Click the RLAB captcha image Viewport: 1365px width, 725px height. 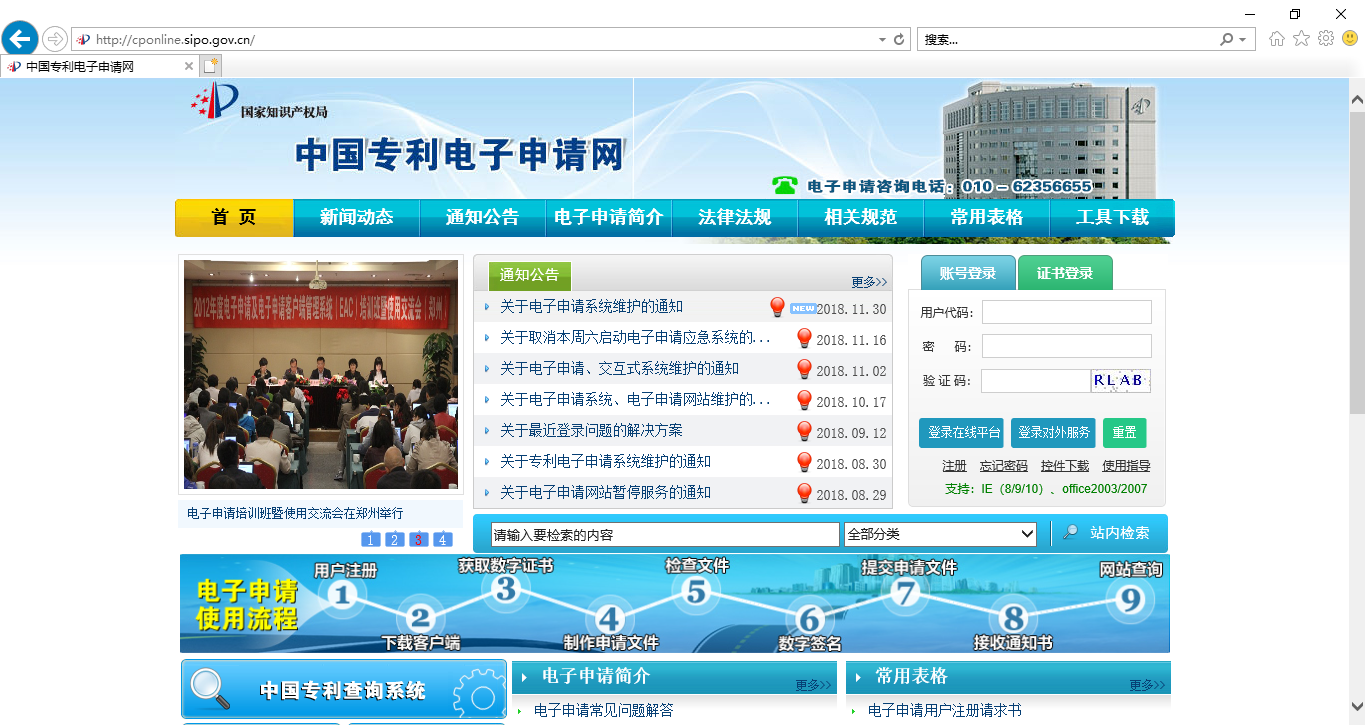pos(1121,381)
